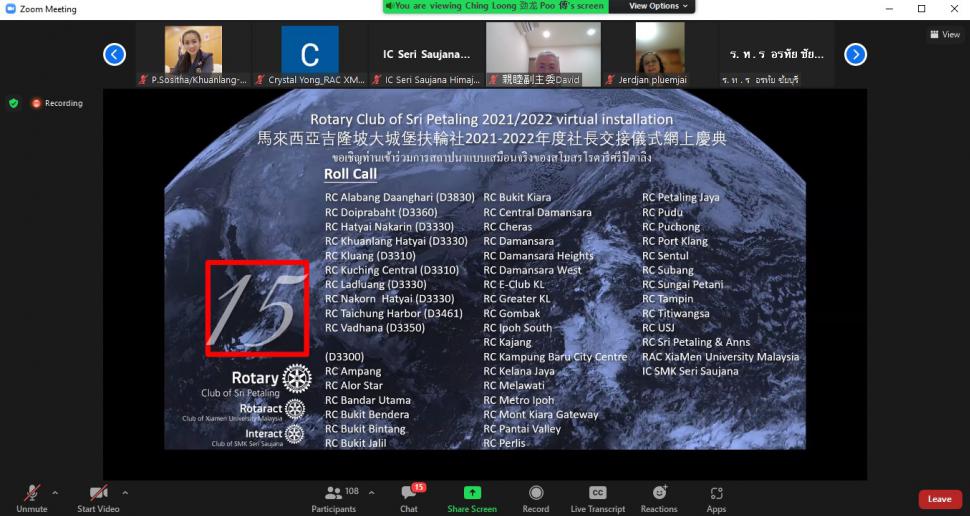The width and height of the screenshot is (970, 516).
Task: Start Video camera toggle
Action: [x=98, y=498]
